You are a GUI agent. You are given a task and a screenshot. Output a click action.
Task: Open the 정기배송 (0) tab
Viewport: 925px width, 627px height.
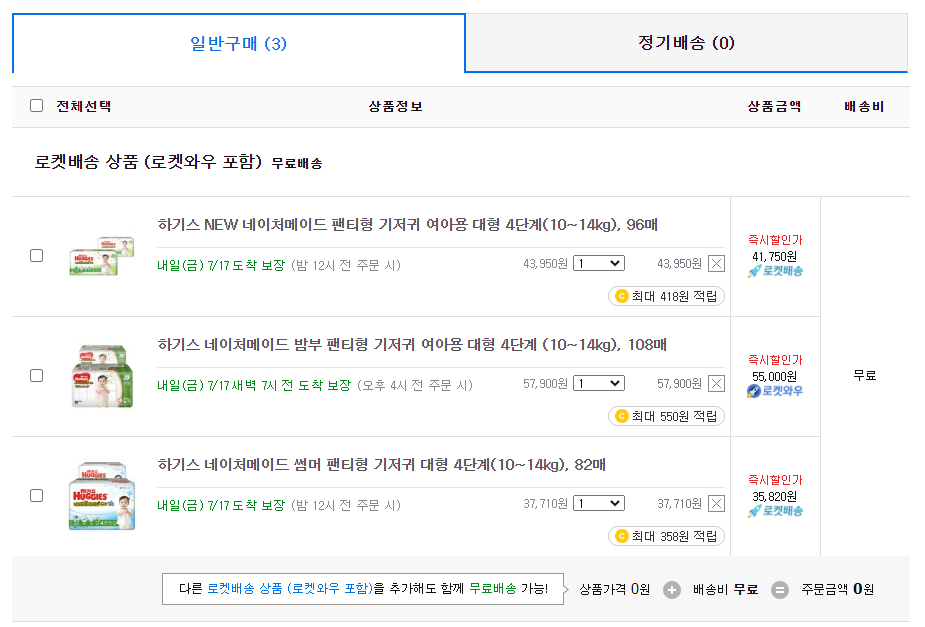coord(686,42)
